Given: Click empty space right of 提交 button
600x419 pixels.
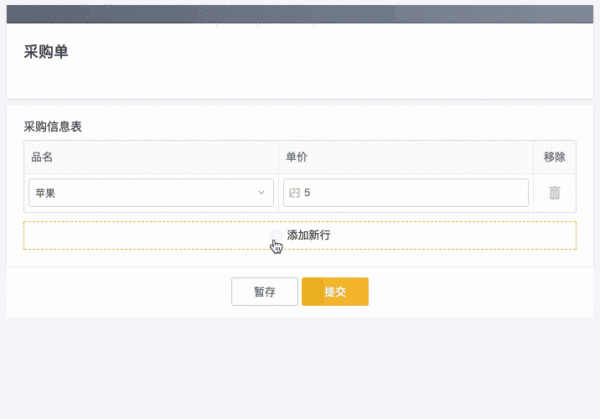Looking at the screenshot, I should pyautogui.click(x=478, y=292).
